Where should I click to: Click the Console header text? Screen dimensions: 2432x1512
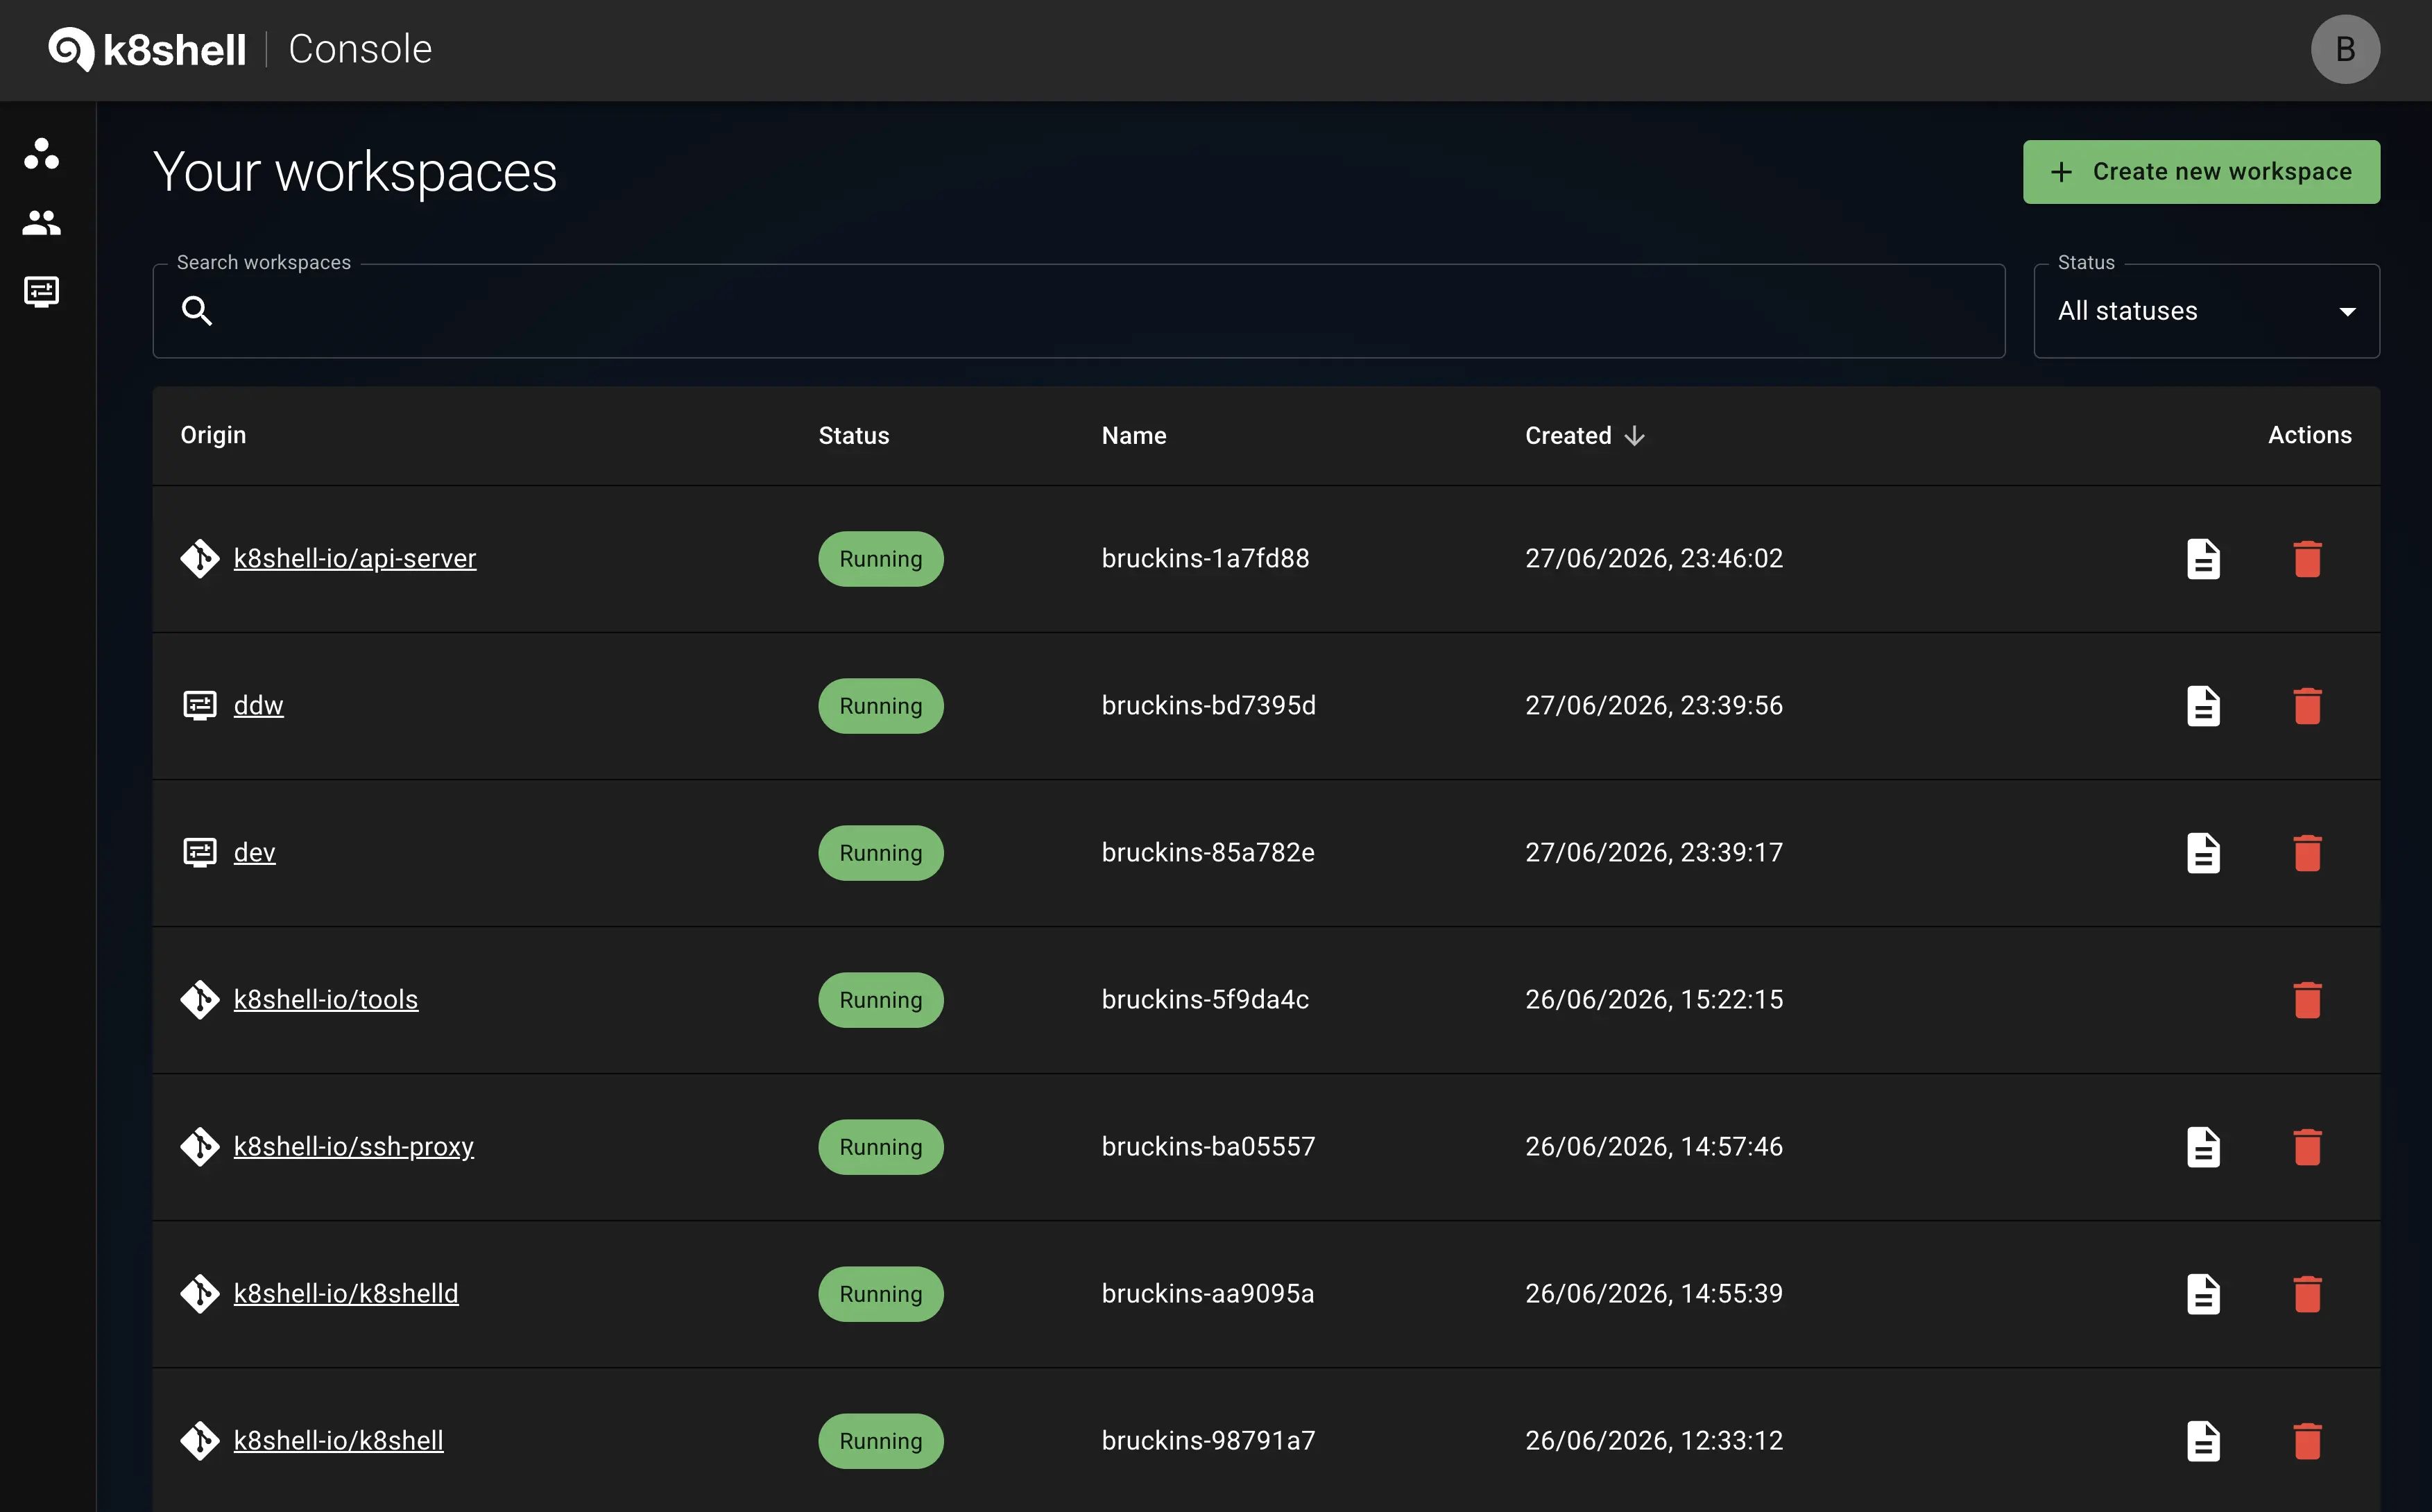click(360, 49)
